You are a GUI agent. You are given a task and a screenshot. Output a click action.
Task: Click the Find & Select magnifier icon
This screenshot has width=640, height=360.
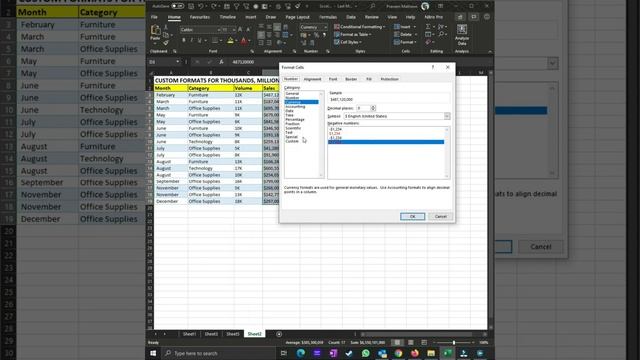(441, 34)
